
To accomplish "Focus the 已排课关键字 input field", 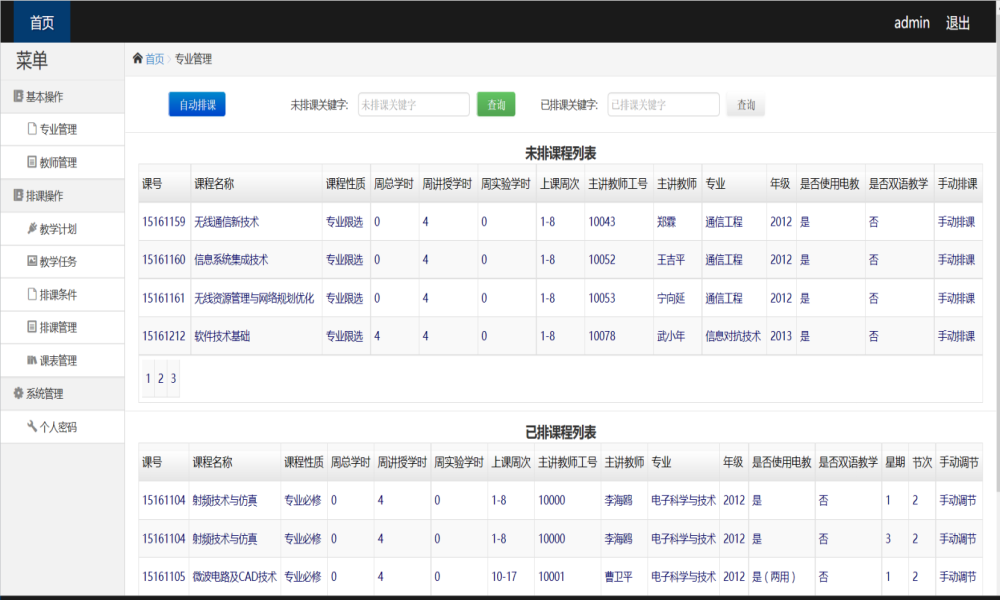I will tap(663, 105).
